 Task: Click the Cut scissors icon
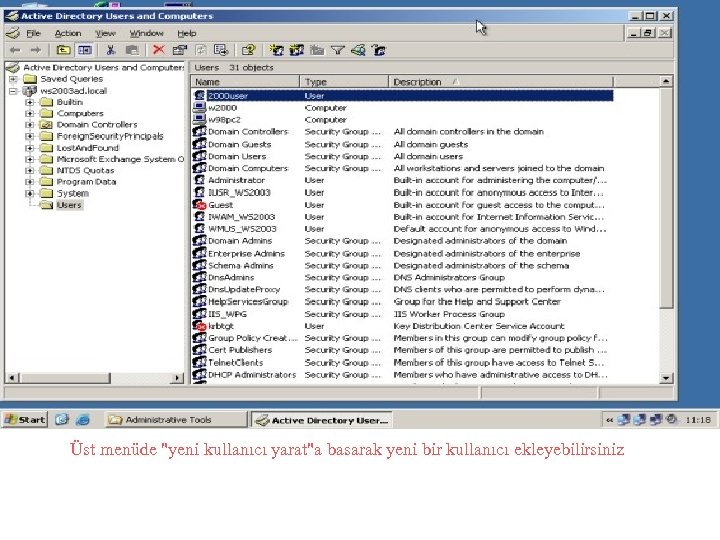(x=111, y=50)
